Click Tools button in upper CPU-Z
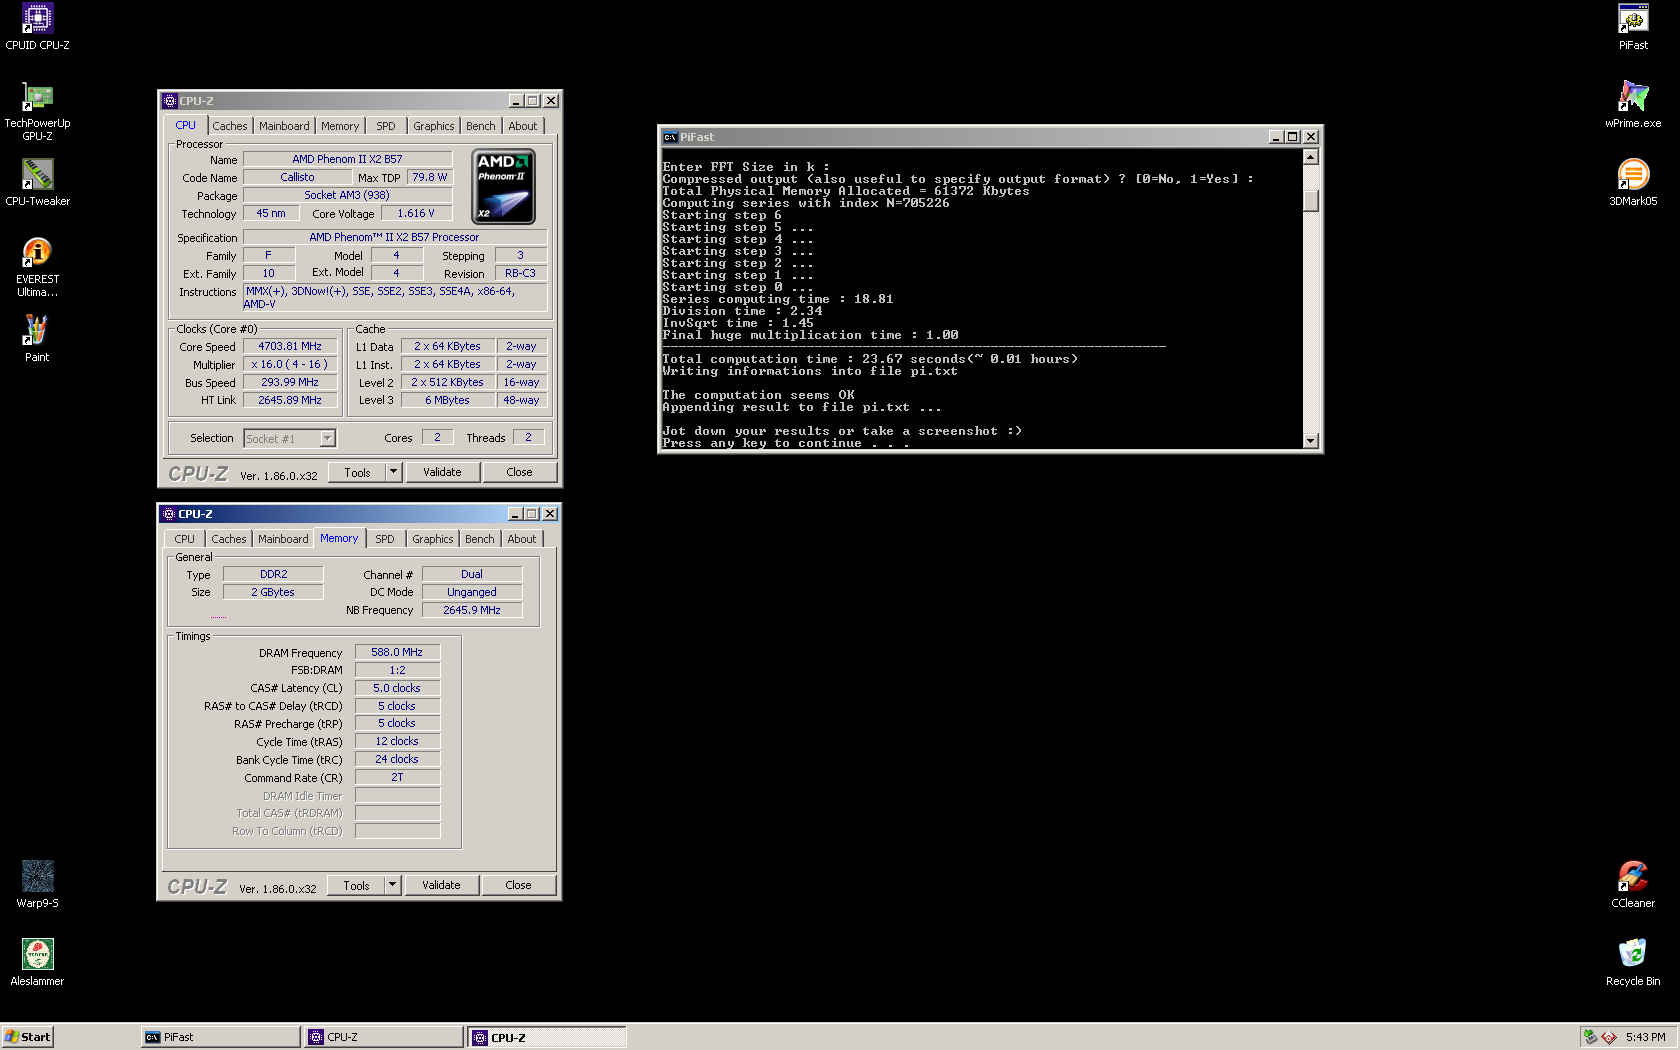Image resolution: width=1680 pixels, height=1050 pixels. (x=357, y=472)
